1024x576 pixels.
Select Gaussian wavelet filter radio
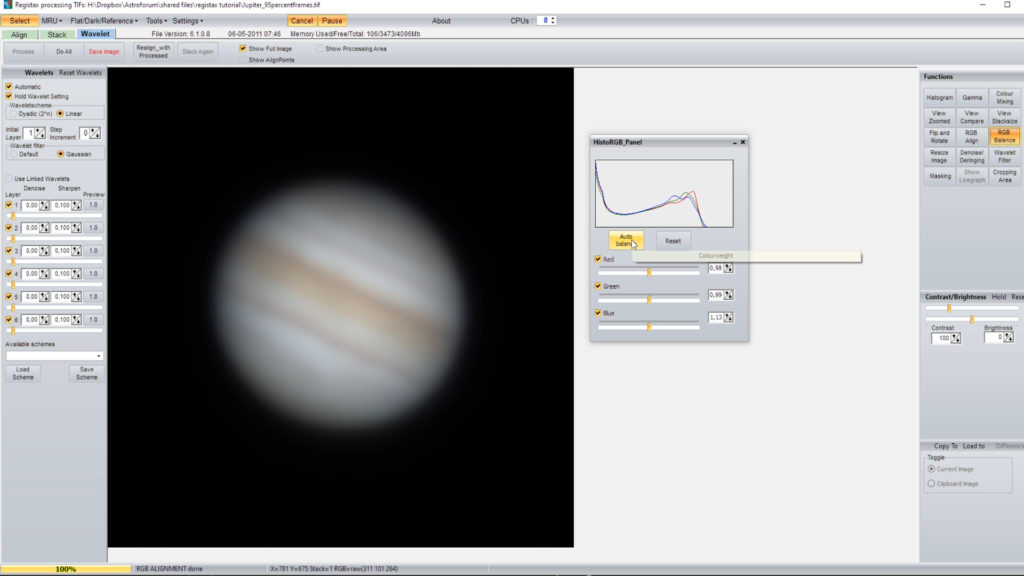(x=60, y=154)
